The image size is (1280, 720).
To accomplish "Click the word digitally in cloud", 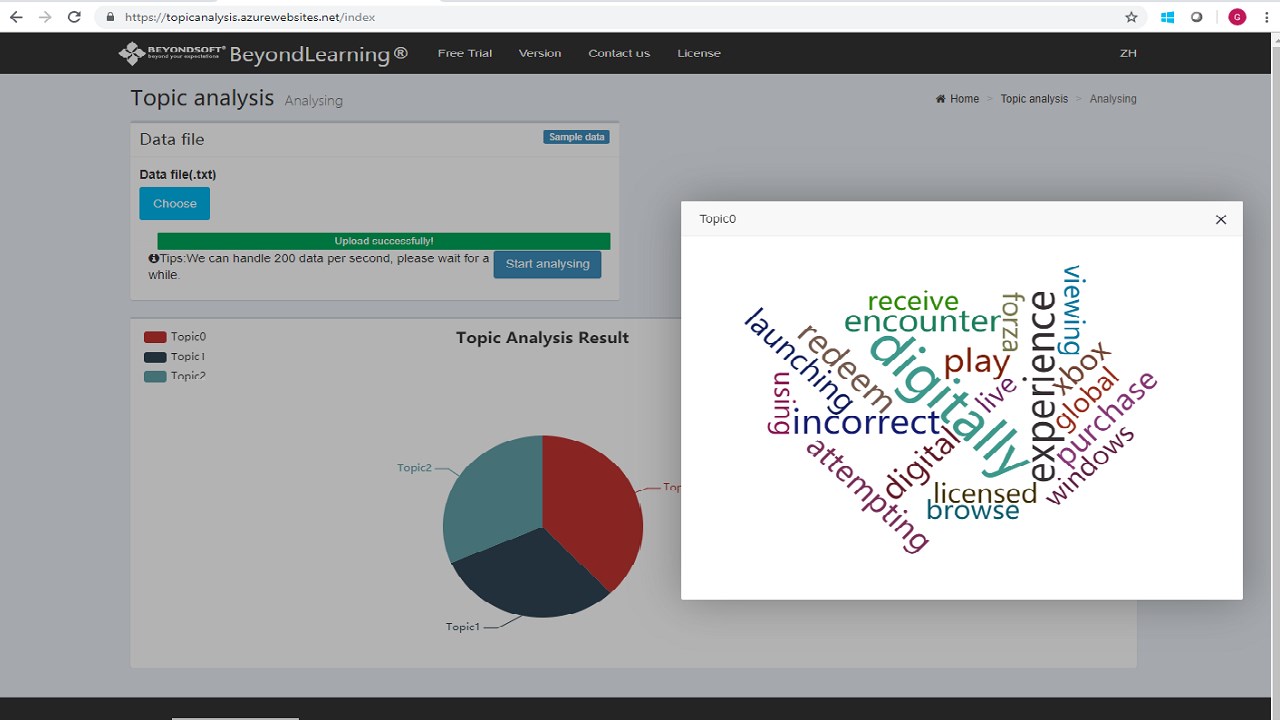I will [949, 404].
